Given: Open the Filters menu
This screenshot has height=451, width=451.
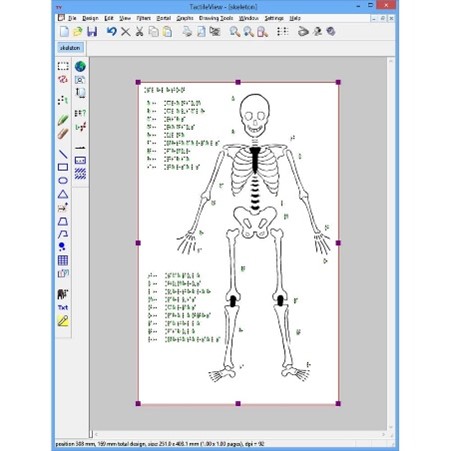Looking at the screenshot, I should (144, 18).
